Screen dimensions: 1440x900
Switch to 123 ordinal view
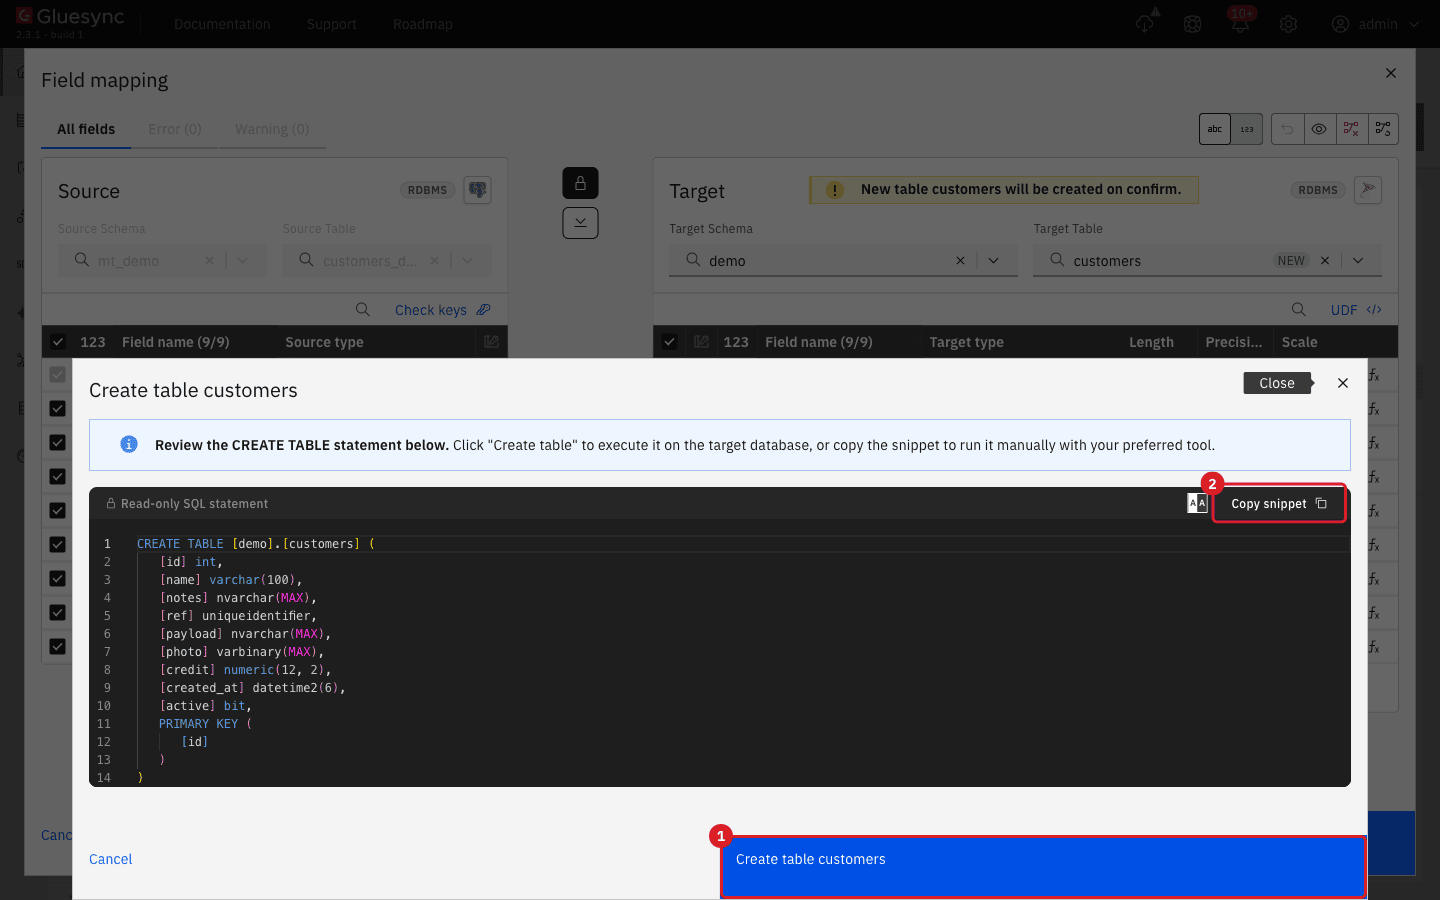(1247, 129)
